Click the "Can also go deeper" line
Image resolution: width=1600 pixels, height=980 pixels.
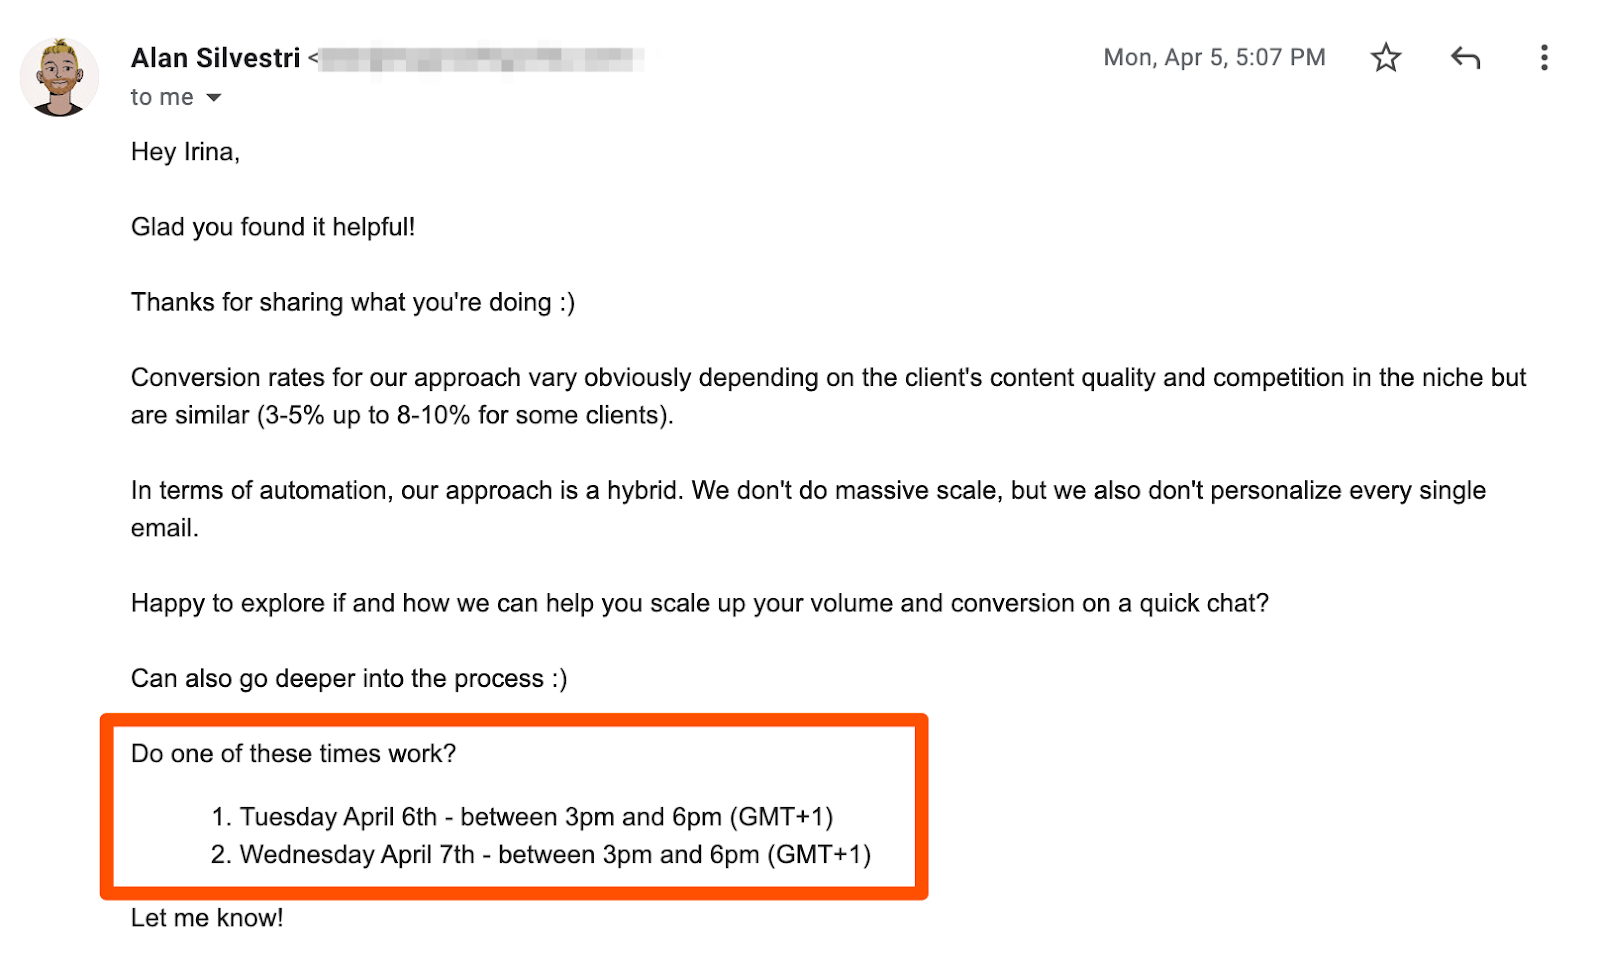point(348,678)
